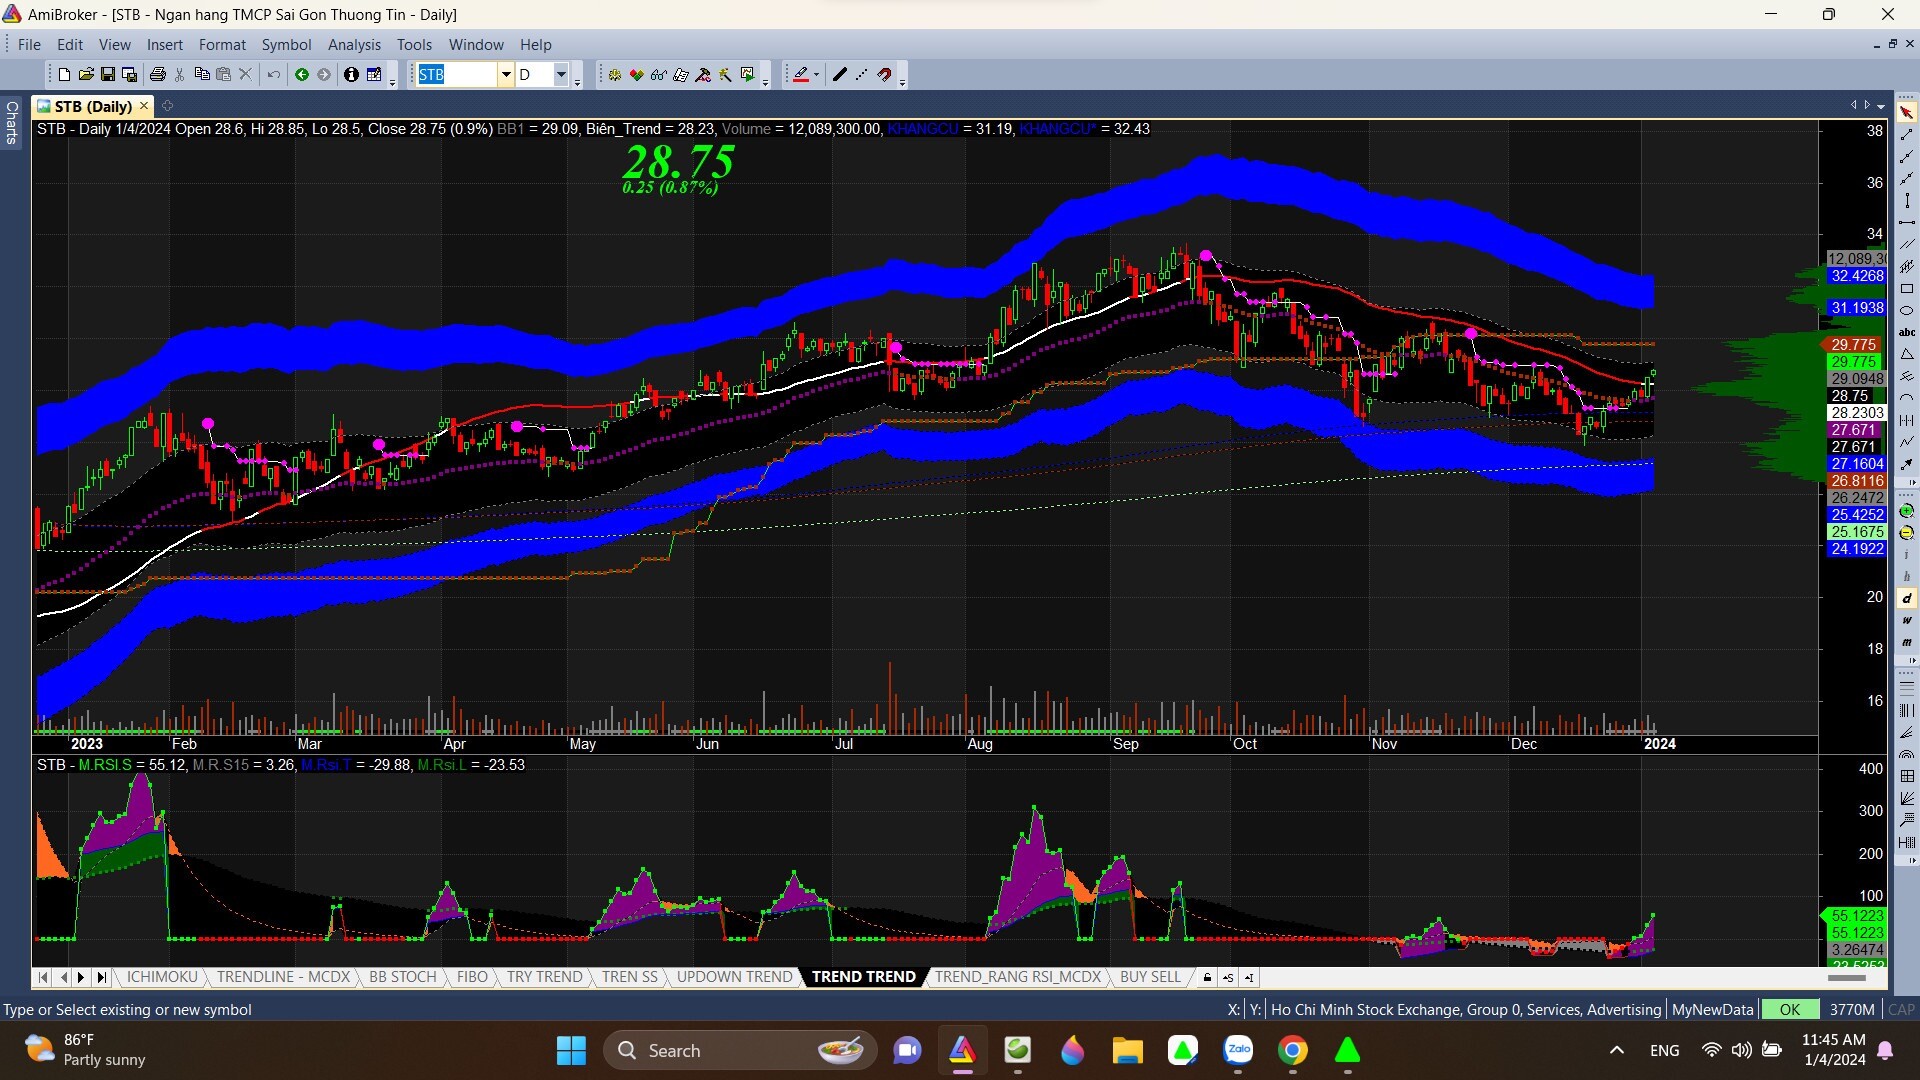
Task: Click the New document icon
Action: (x=64, y=75)
